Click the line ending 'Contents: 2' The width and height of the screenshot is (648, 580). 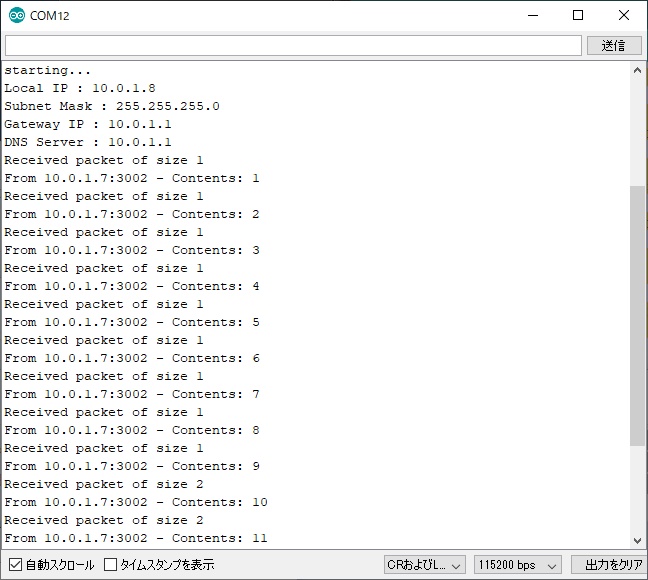[132, 214]
